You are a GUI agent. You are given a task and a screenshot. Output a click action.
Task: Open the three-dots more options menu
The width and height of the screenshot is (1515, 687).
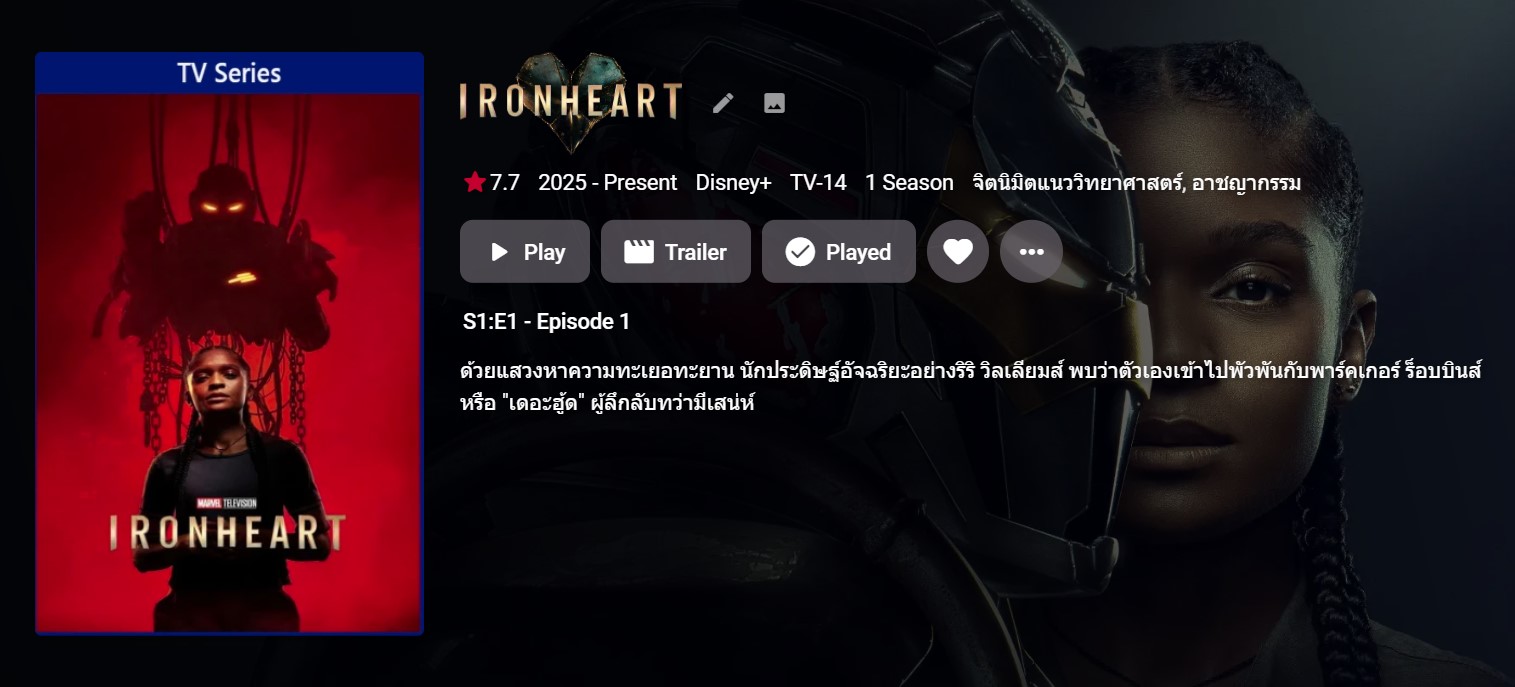coord(1031,252)
